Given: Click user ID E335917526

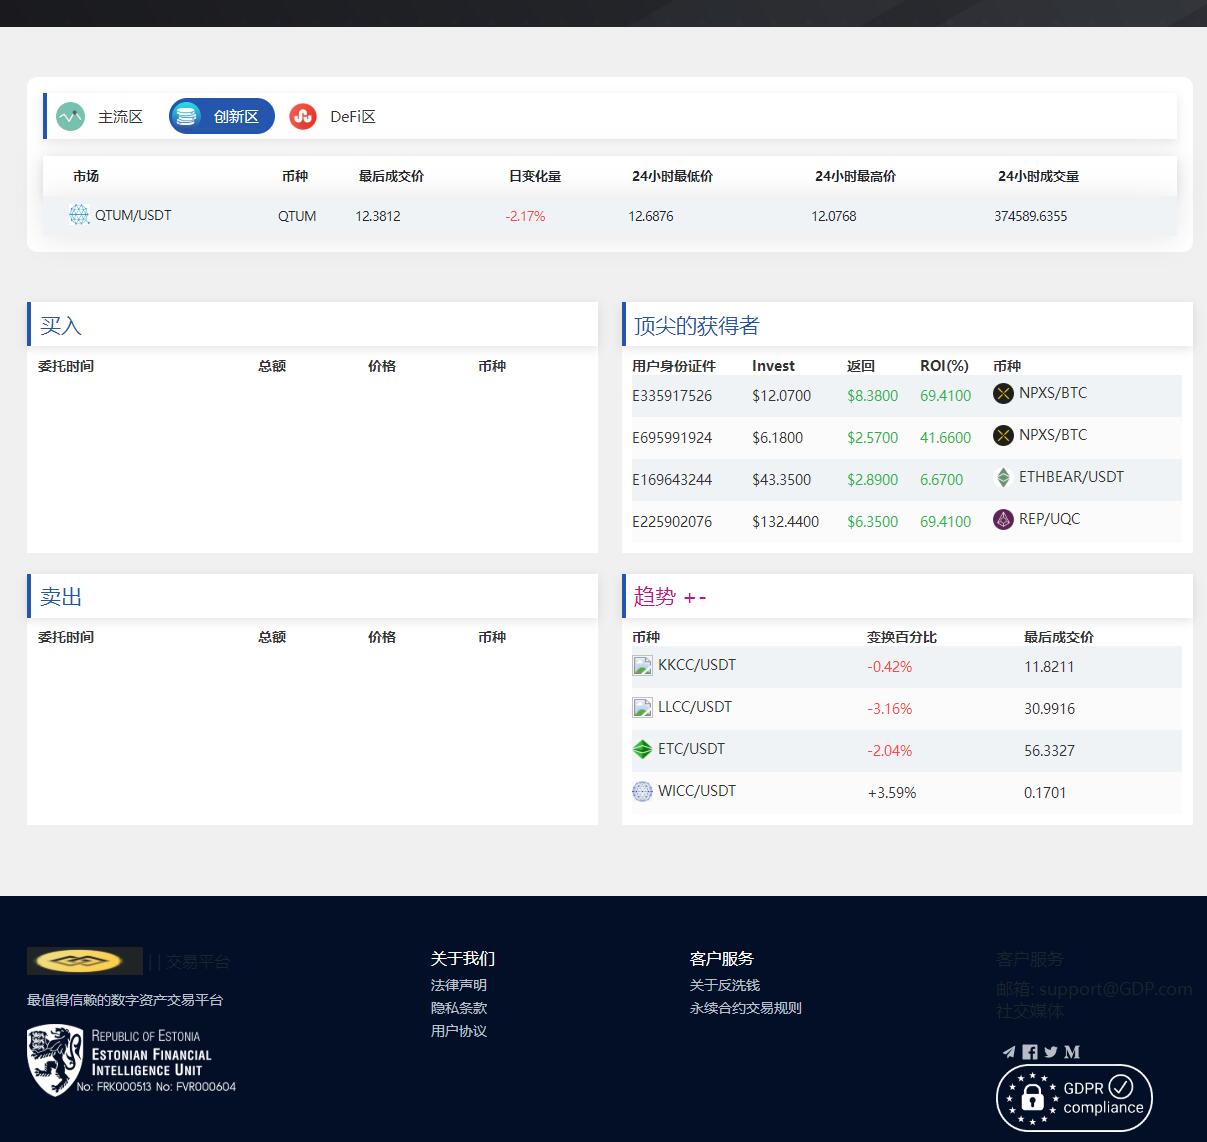Looking at the screenshot, I should [x=672, y=396].
